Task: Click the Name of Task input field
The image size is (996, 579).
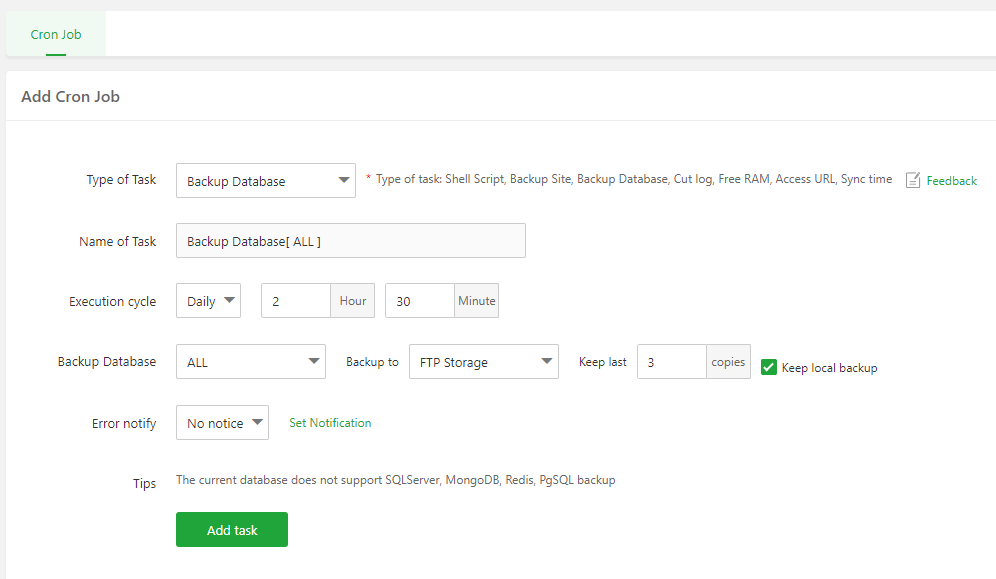Action: point(351,241)
